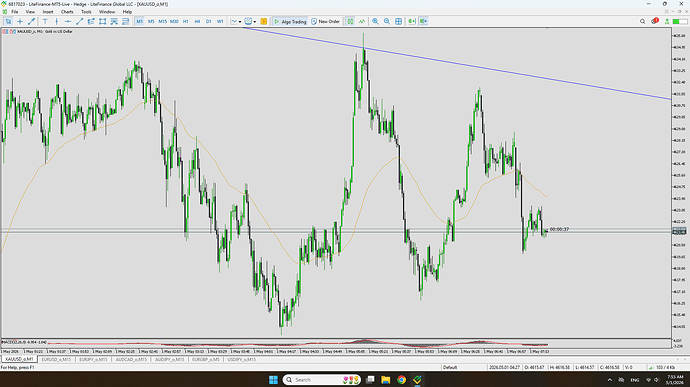The image size is (690, 387).
Task: Click the Default profile in status bar
Action: (x=450, y=367)
